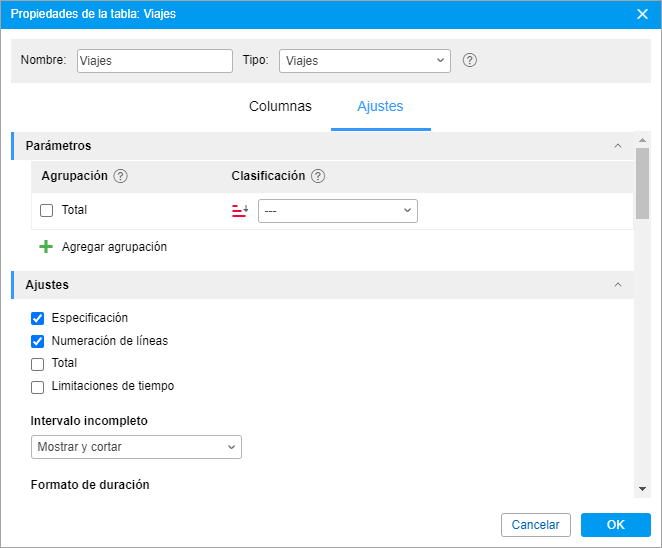Screen dimensions: 662x548
Task: Enable Limitaciones de tiempo checkbox
Action: pyautogui.click(x=38, y=387)
